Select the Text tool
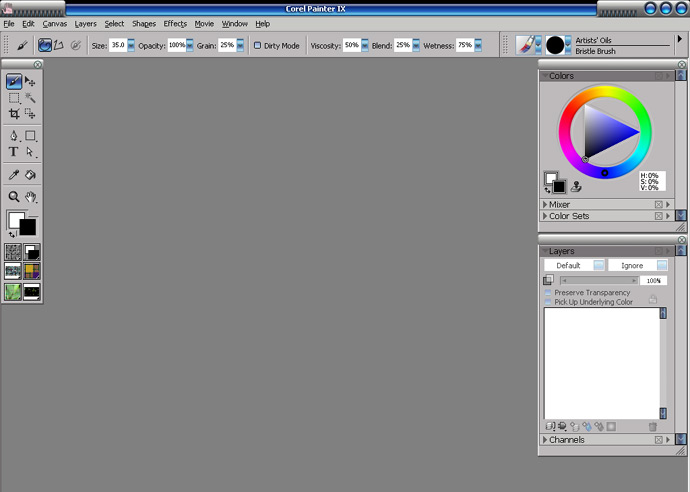690x492 pixels. (x=14, y=152)
